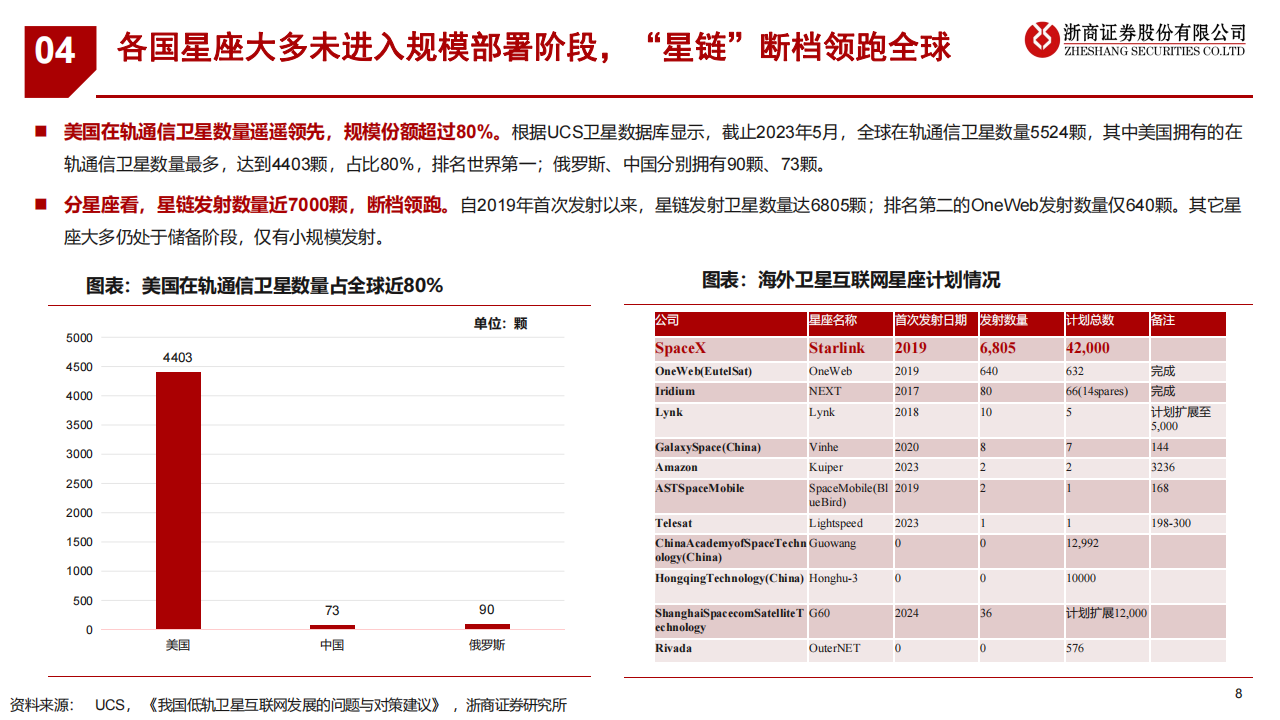Viewport: 1280px width, 720px height.
Task: Click the 2500 y-axis value
Action: coord(78,484)
